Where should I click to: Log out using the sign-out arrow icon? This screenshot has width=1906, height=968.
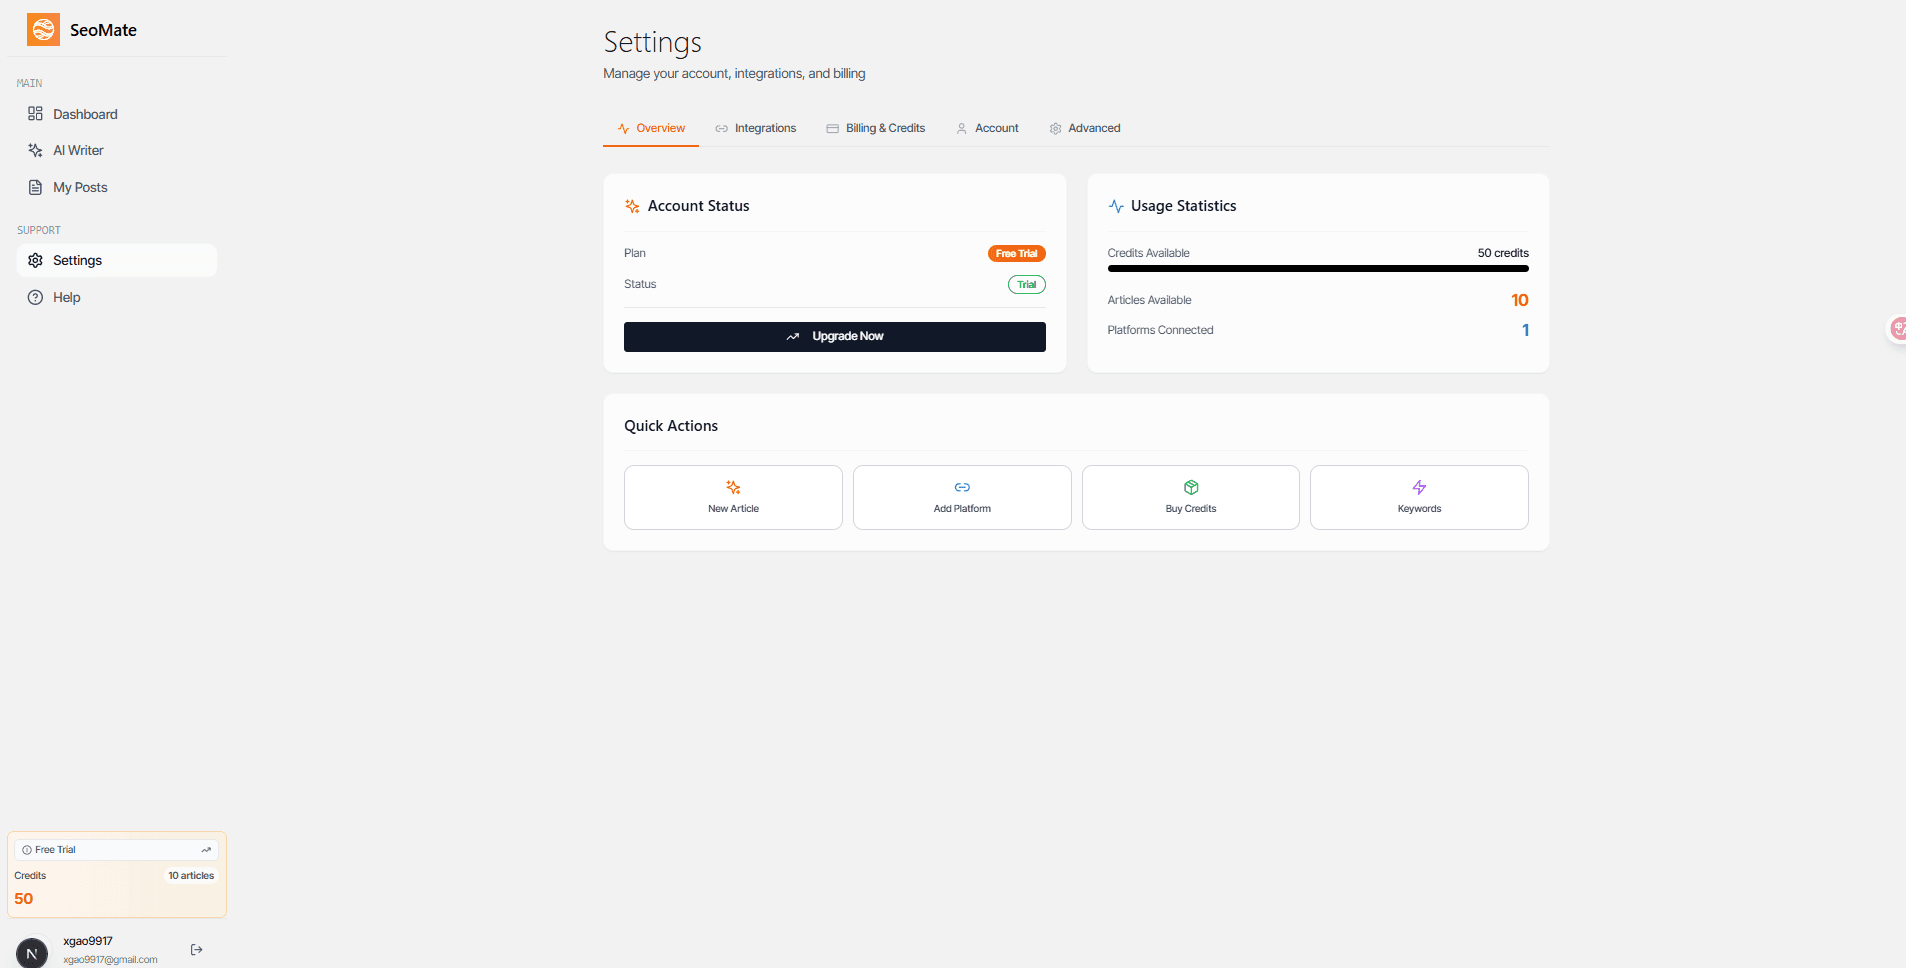(x=196, y=949)
